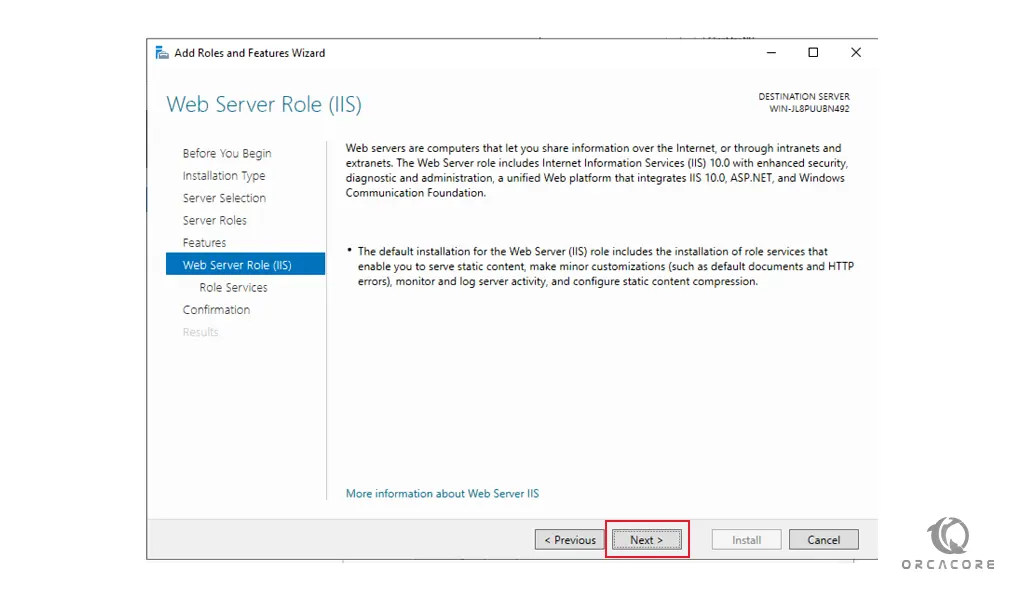Click the WIN-JL8PUUBN492 server name
The height and width of the screenshot is (600, 1024).
click(x=809, y=109)
